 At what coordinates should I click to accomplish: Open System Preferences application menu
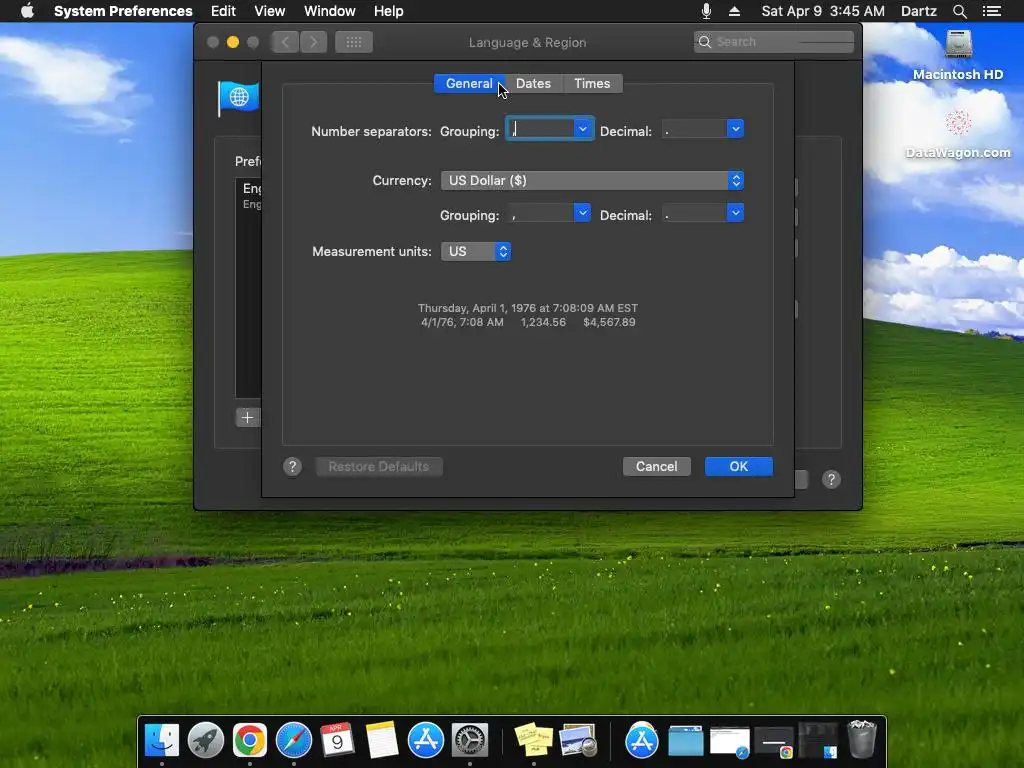point(123,11)
